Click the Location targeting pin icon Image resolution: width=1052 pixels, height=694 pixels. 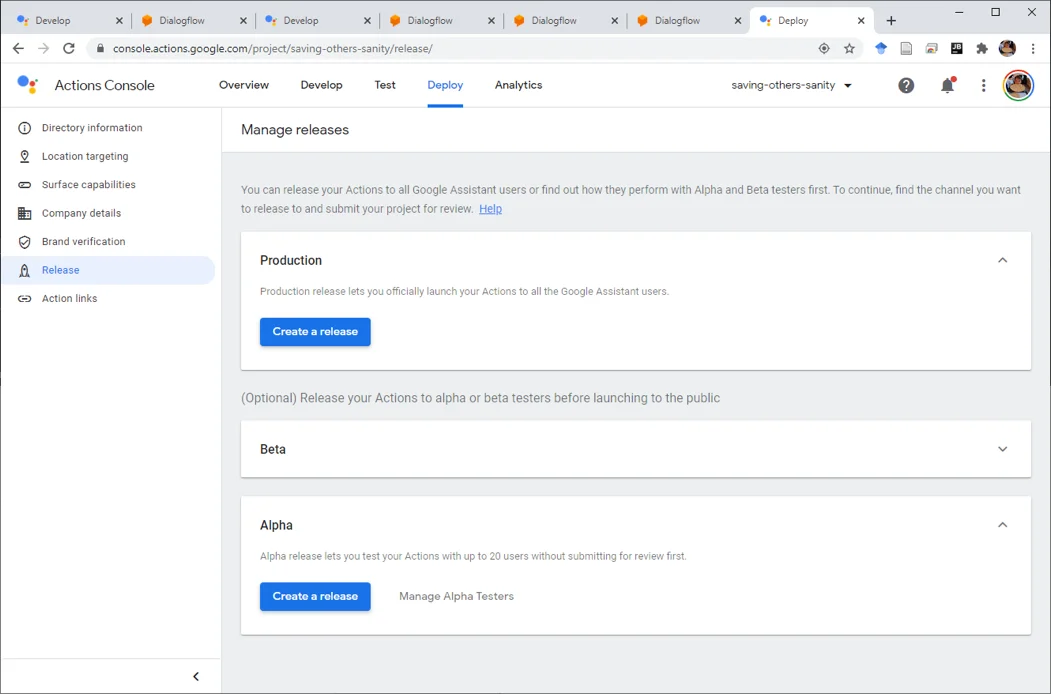24,156
